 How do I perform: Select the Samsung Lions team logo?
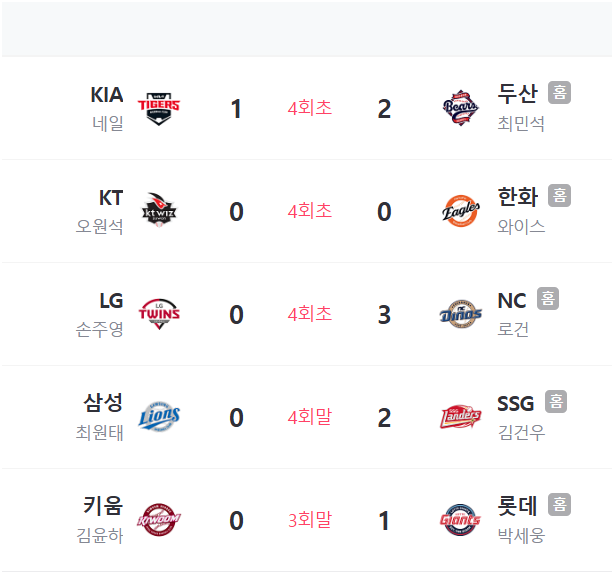159,417
